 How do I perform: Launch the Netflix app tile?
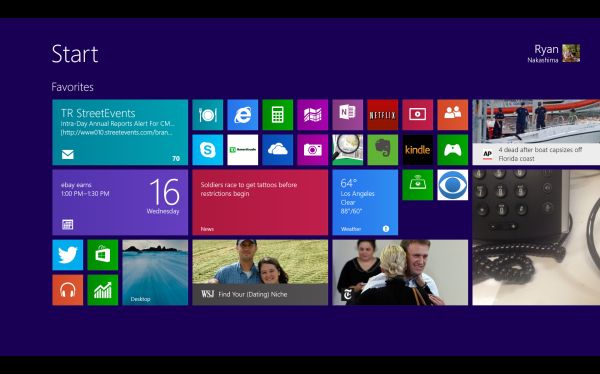383,115
